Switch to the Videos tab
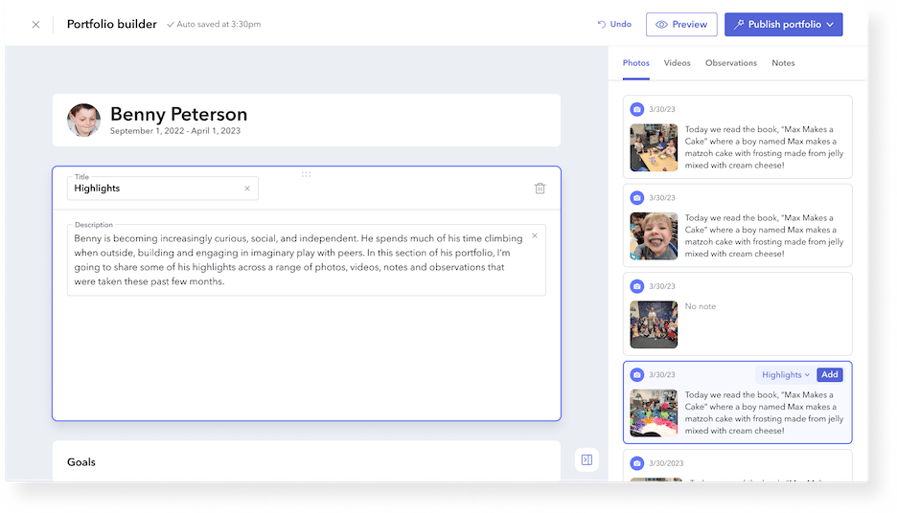Image resolution: width=897 pixels, height=513 pixels. [x=677, y=63]
